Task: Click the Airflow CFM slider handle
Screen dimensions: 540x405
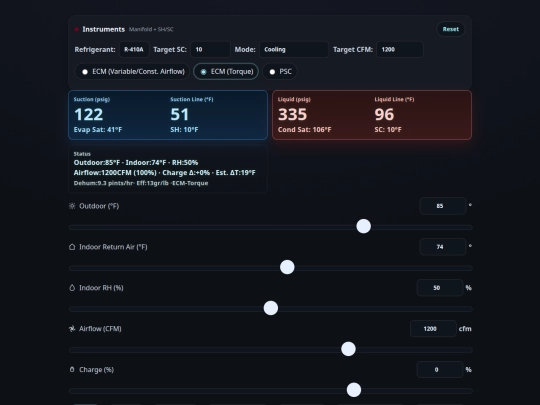Action: pyautogui.click(x=349, y=349)
